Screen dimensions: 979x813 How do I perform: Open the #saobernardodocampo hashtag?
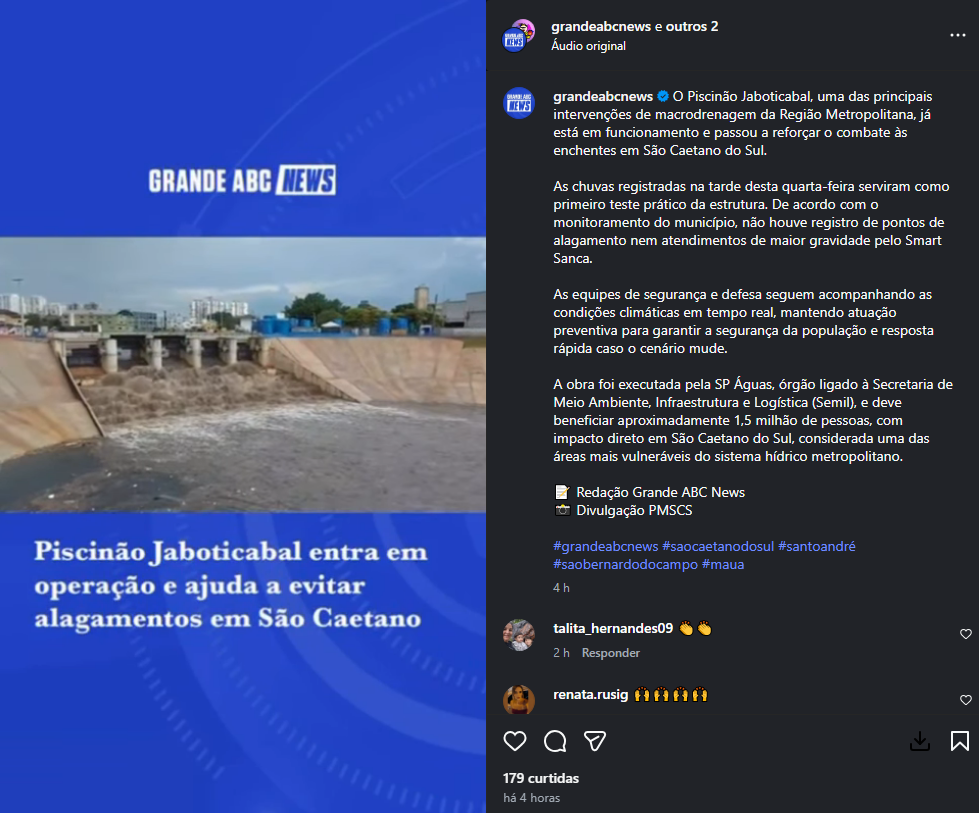pos(626,564)
